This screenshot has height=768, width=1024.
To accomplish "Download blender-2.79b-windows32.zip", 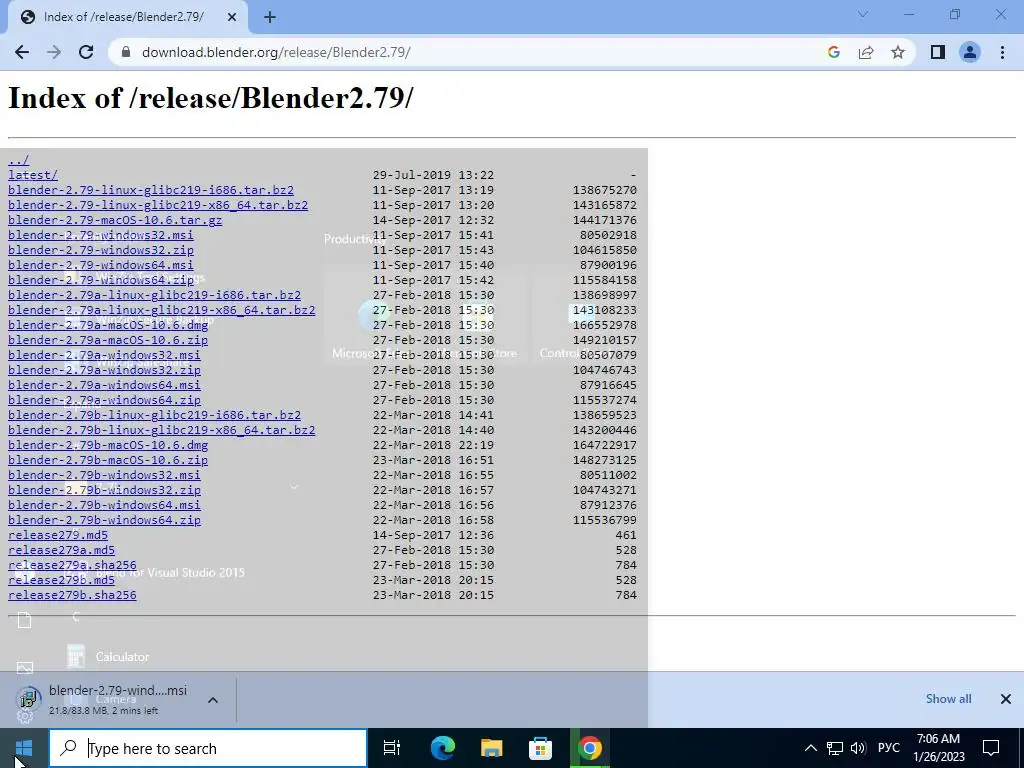I will coord(104,490).
